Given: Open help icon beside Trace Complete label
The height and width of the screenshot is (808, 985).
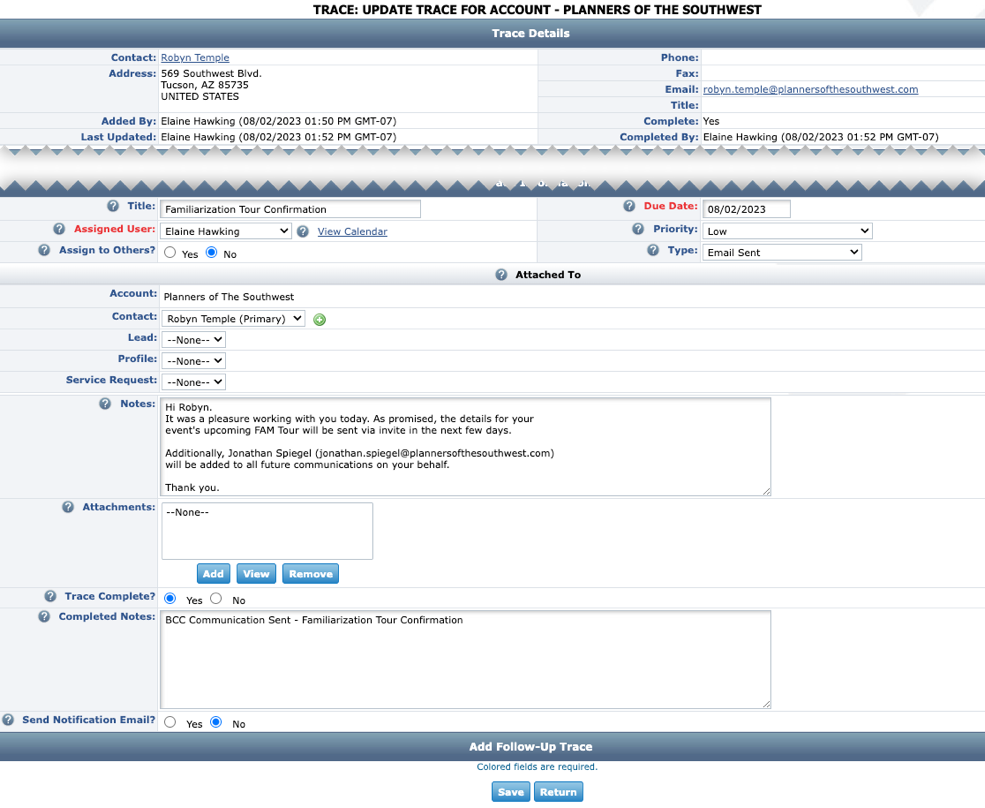Looking at the screenshot, I should [50, 596].
